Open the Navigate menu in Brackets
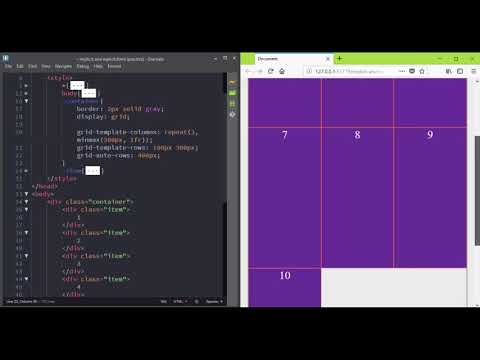 coord(63,66)
